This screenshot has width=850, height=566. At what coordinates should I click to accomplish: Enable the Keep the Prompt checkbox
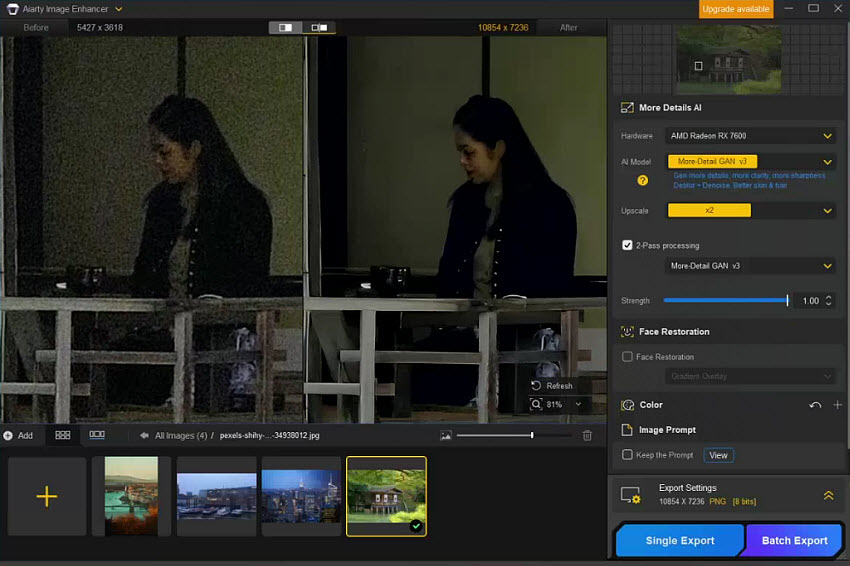pos(627,455)
